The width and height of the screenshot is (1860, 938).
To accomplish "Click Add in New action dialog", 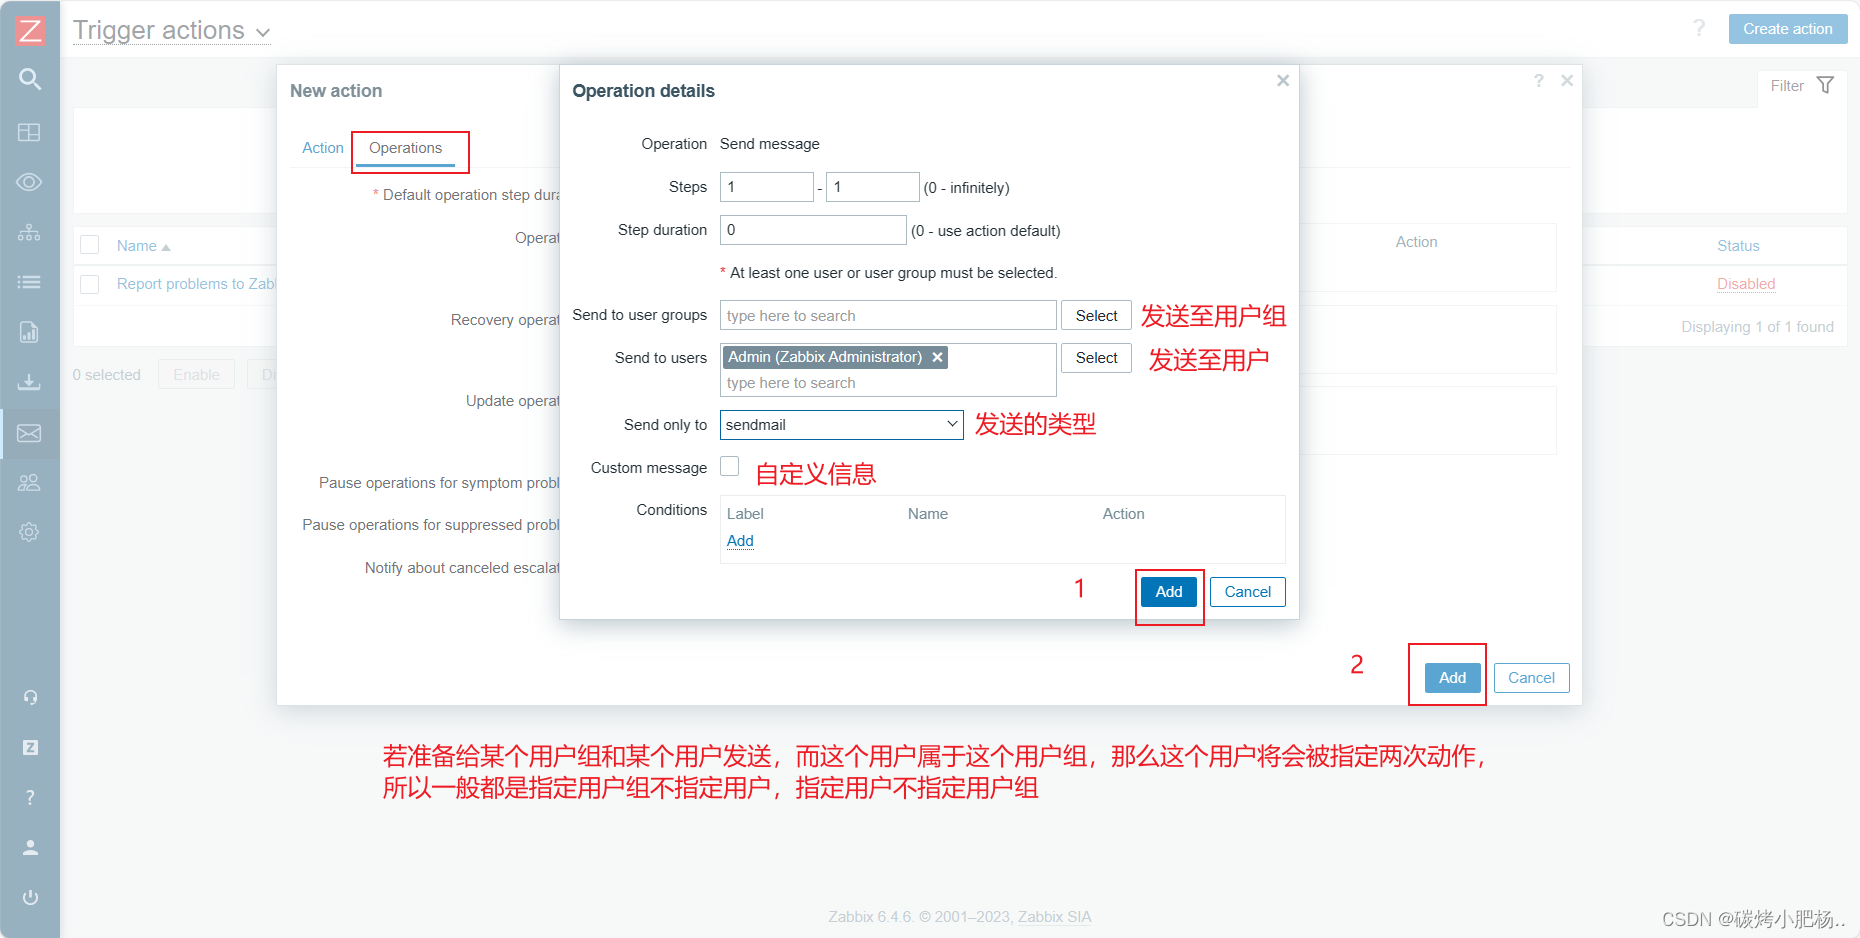I will (x=1452, y=678).
